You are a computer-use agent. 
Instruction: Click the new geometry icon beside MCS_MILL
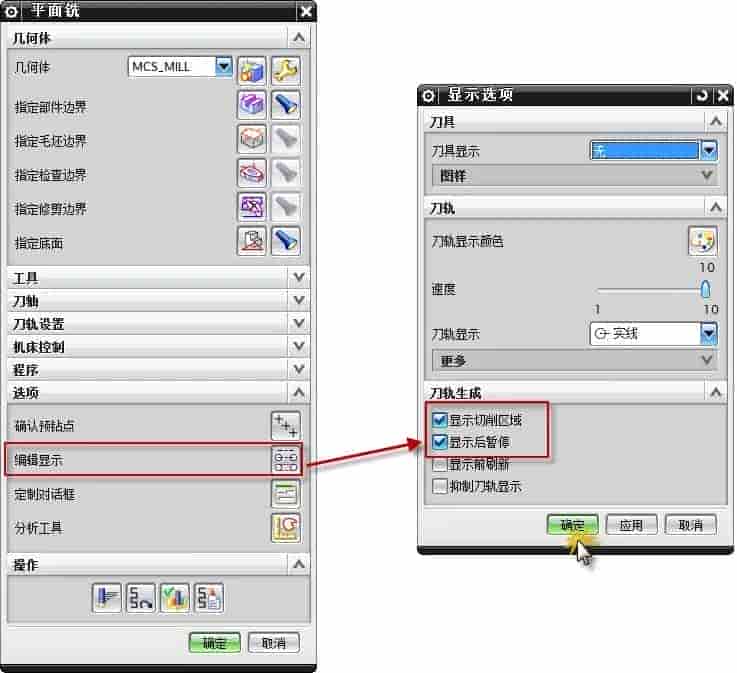252,71
